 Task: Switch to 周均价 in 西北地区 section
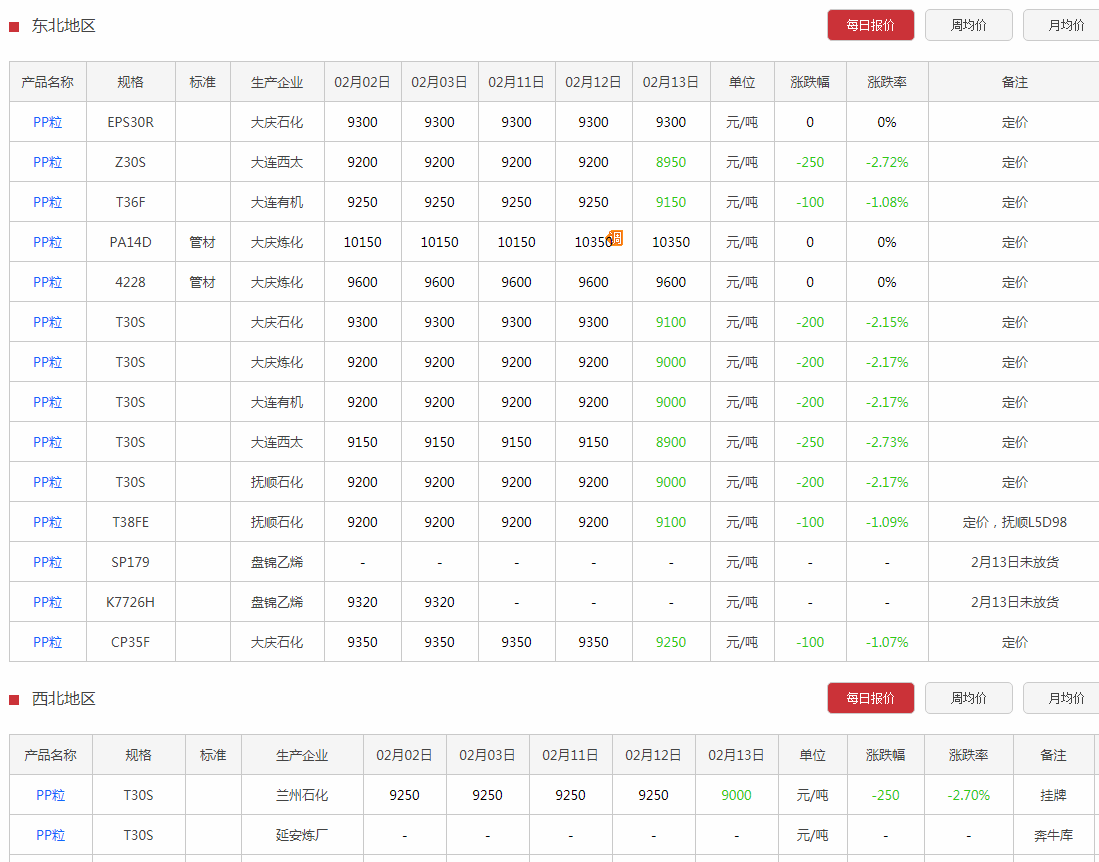tap(969, 698)
